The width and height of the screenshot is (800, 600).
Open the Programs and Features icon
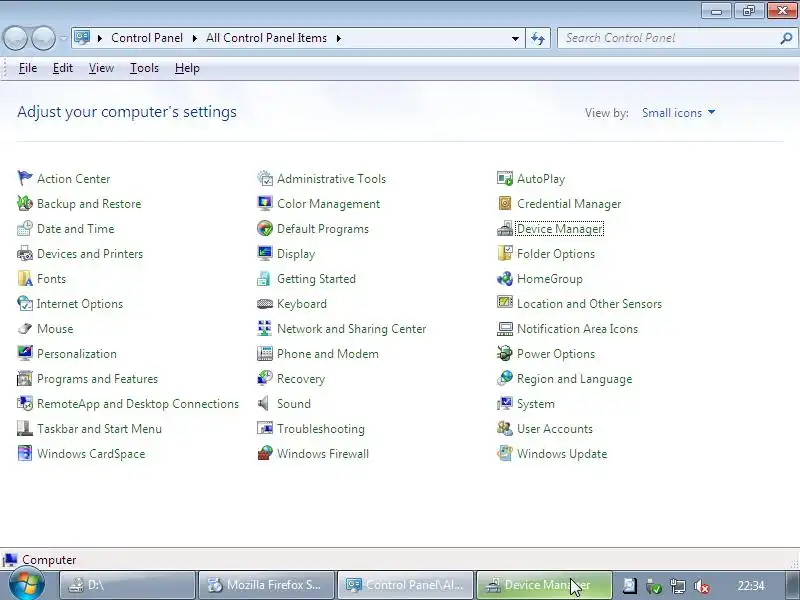tap(24, 379)
